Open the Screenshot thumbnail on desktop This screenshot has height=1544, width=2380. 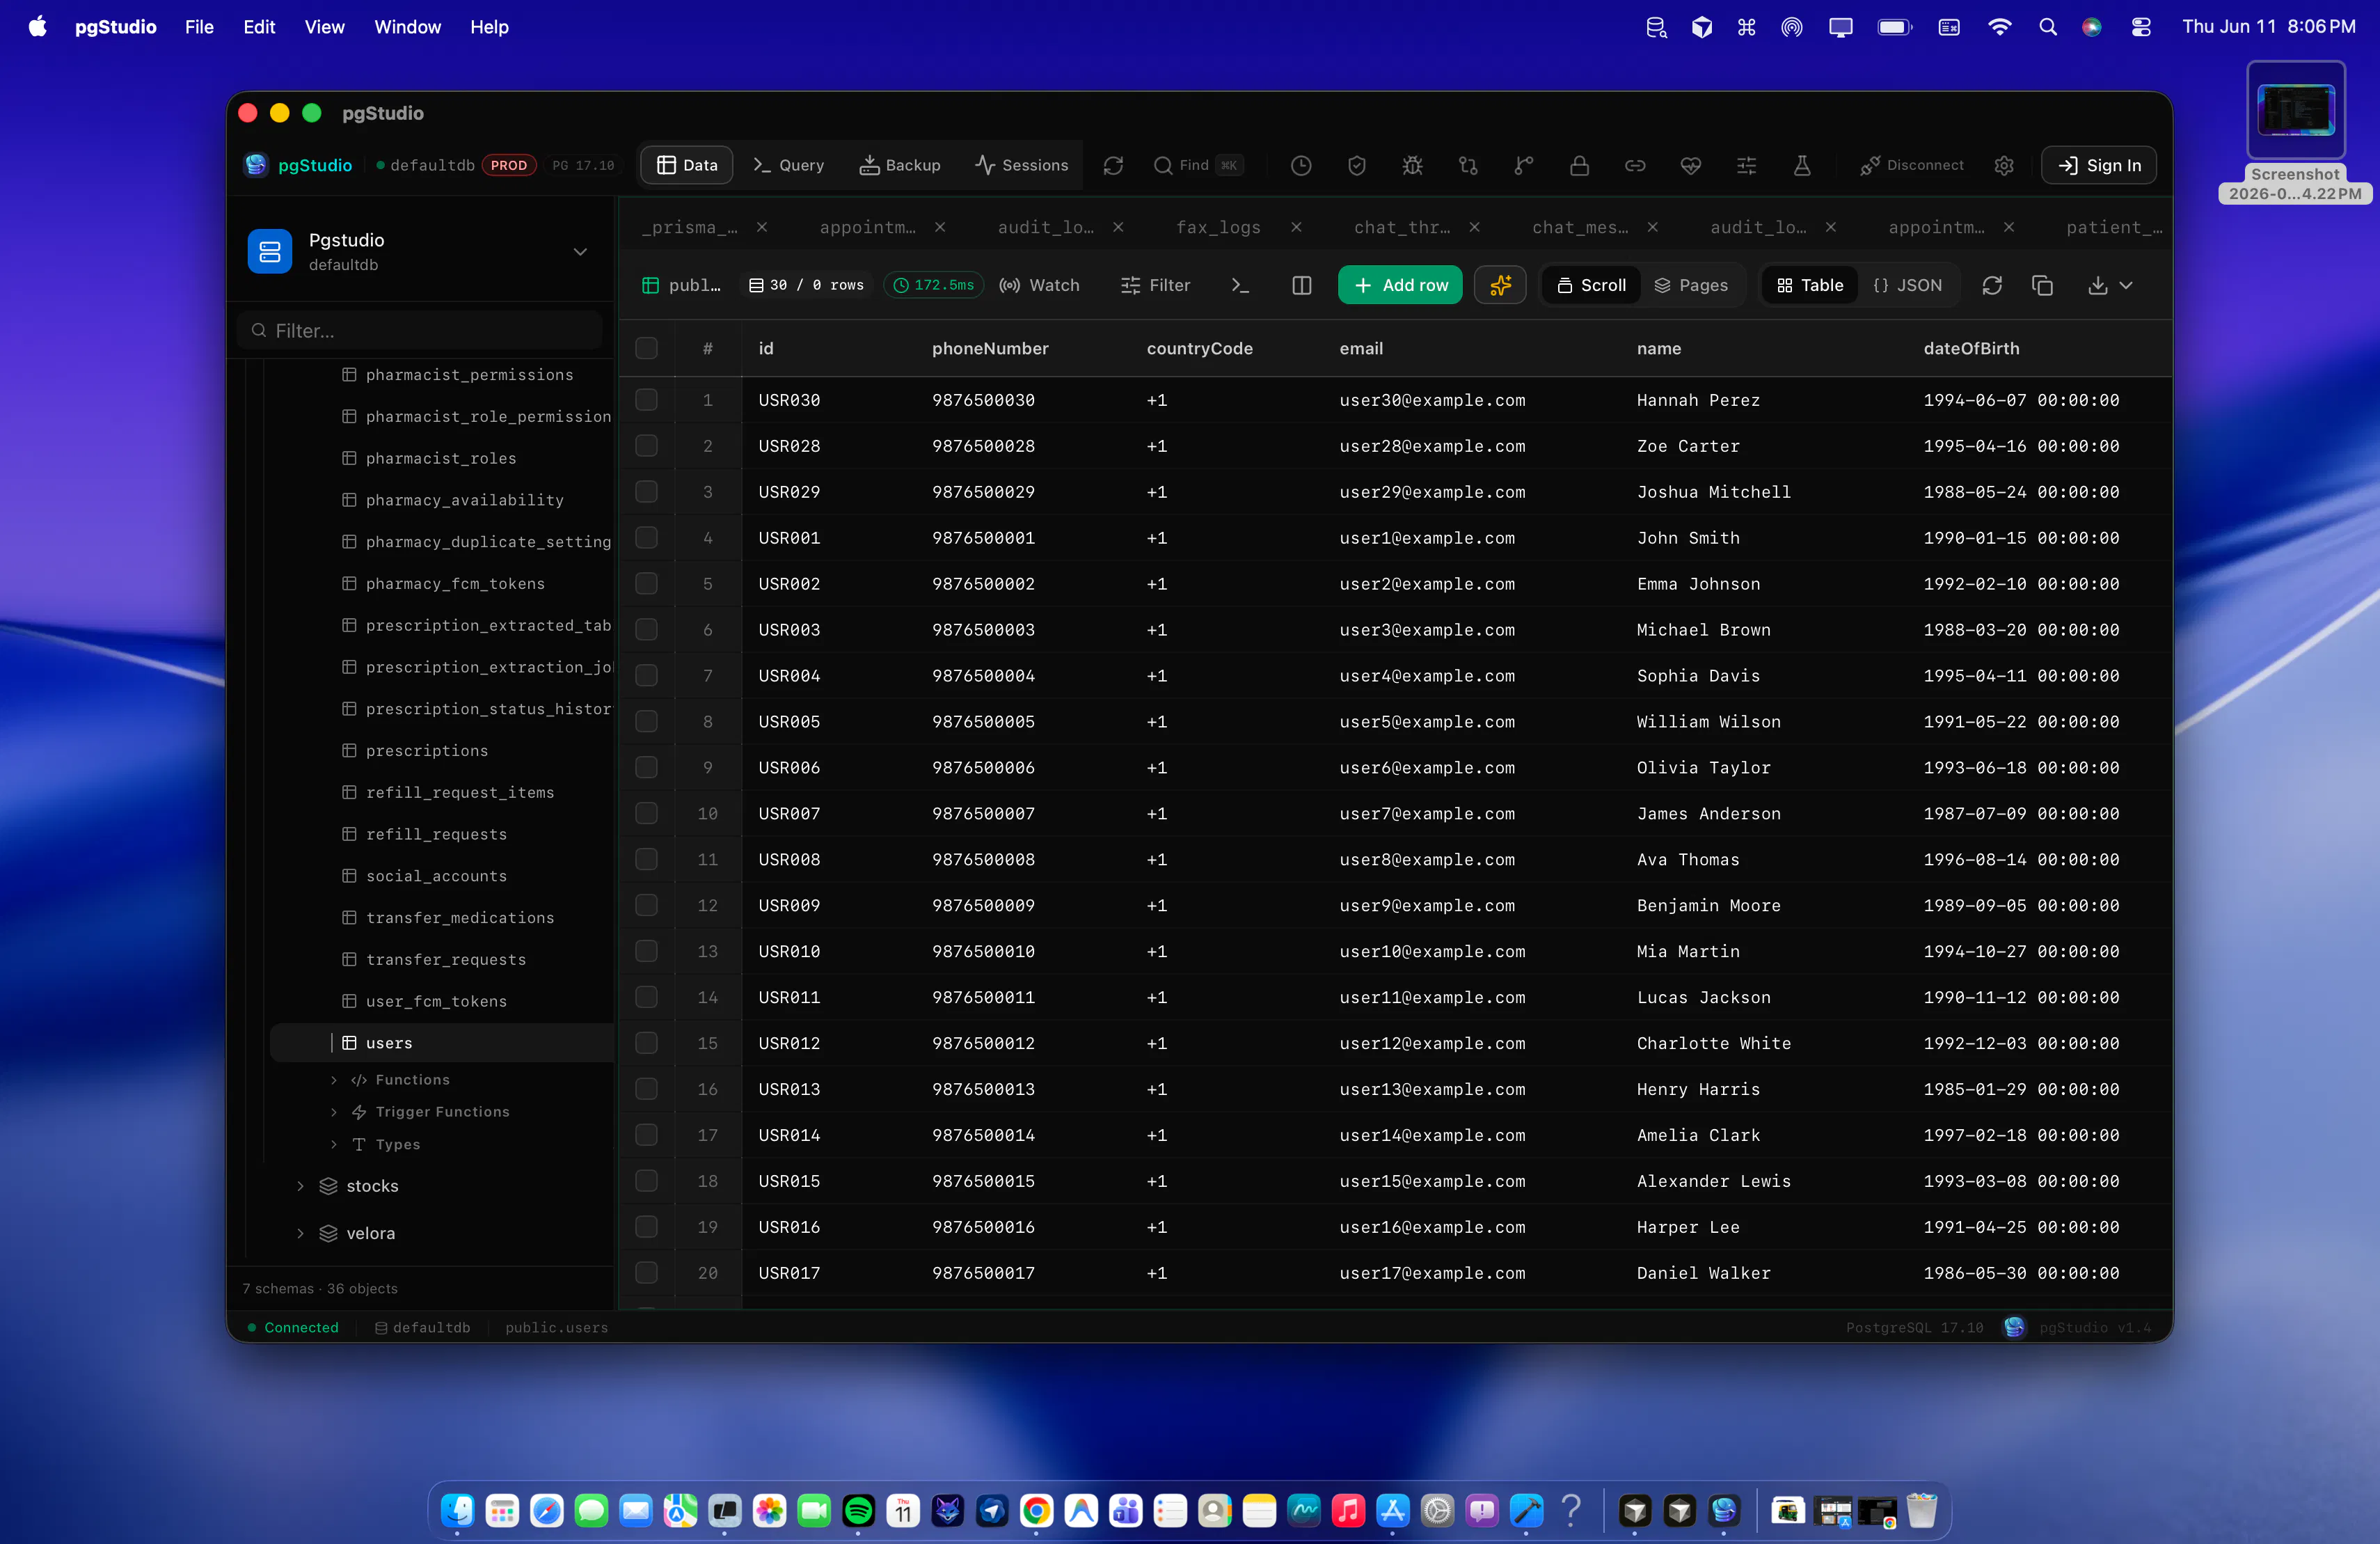2295,110
